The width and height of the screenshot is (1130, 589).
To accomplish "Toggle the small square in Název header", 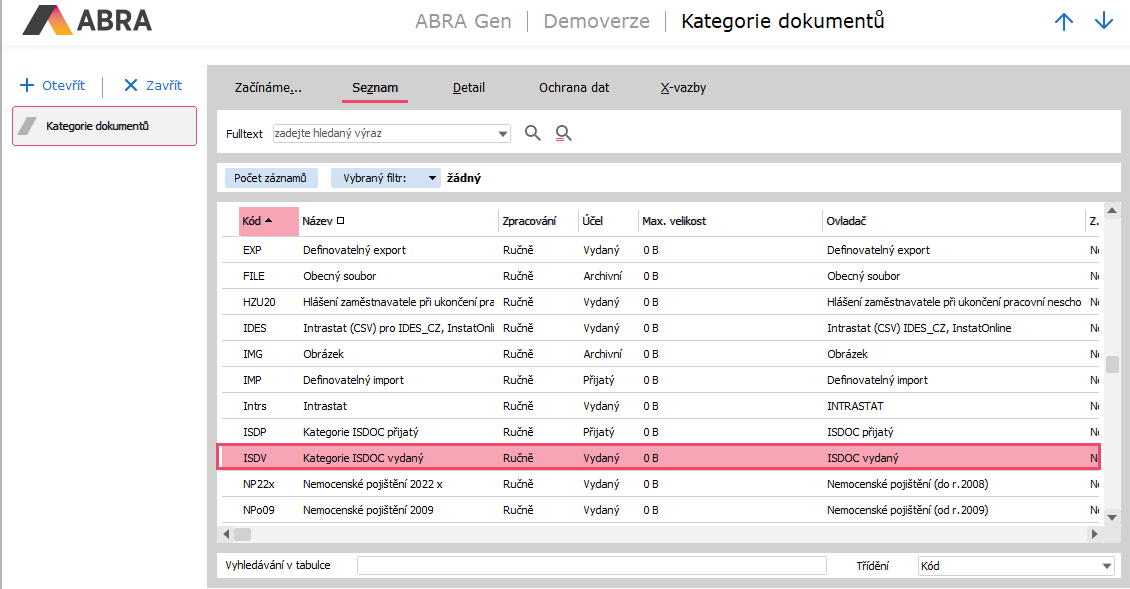I will 341,221.
